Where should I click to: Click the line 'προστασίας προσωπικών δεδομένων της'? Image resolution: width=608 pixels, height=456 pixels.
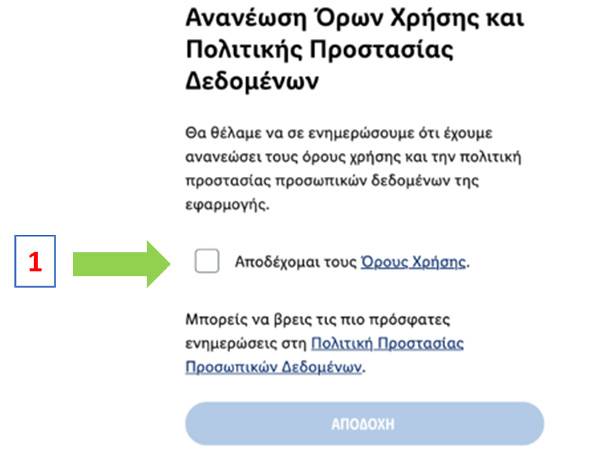tap(332, 180)
